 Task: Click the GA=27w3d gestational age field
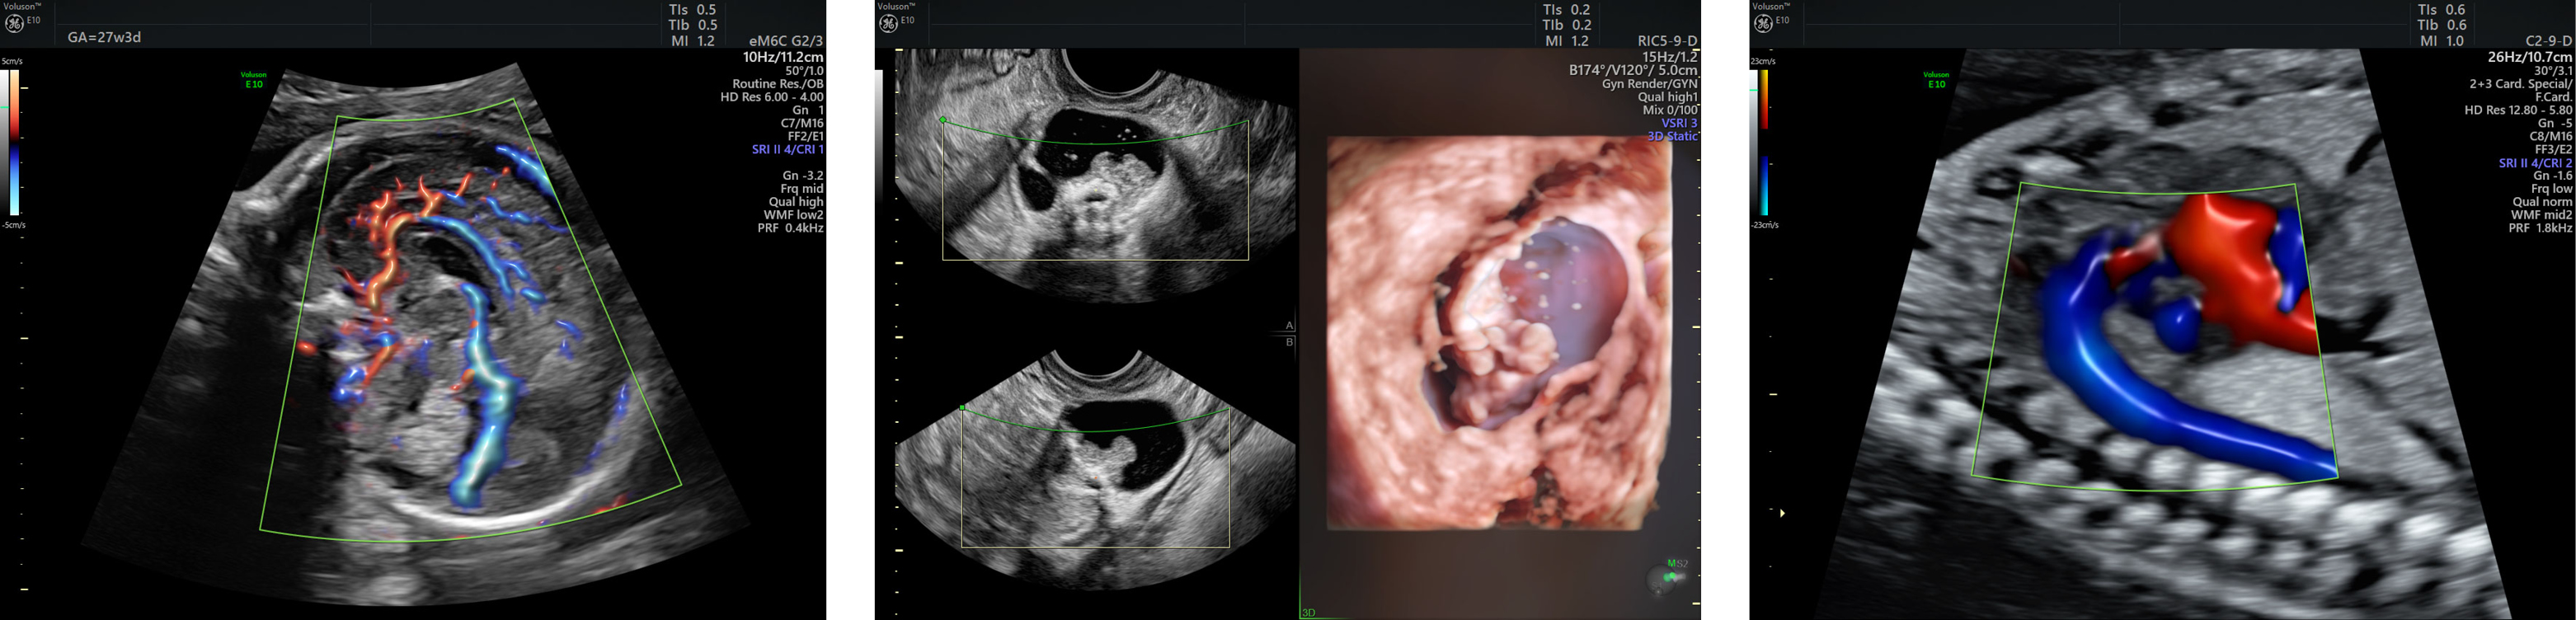[x=104, y=37]
